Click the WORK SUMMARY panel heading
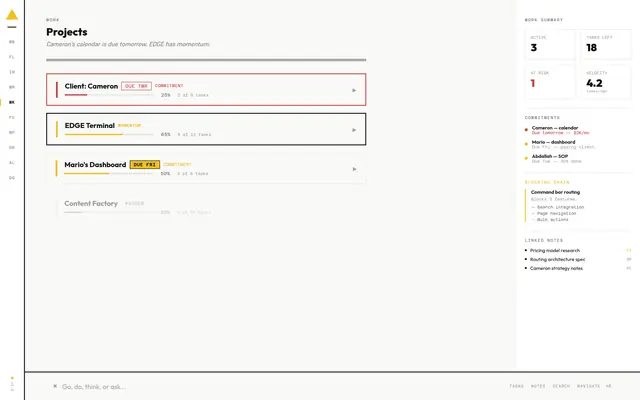The image size is (640, 400). (x=544, y=20)
